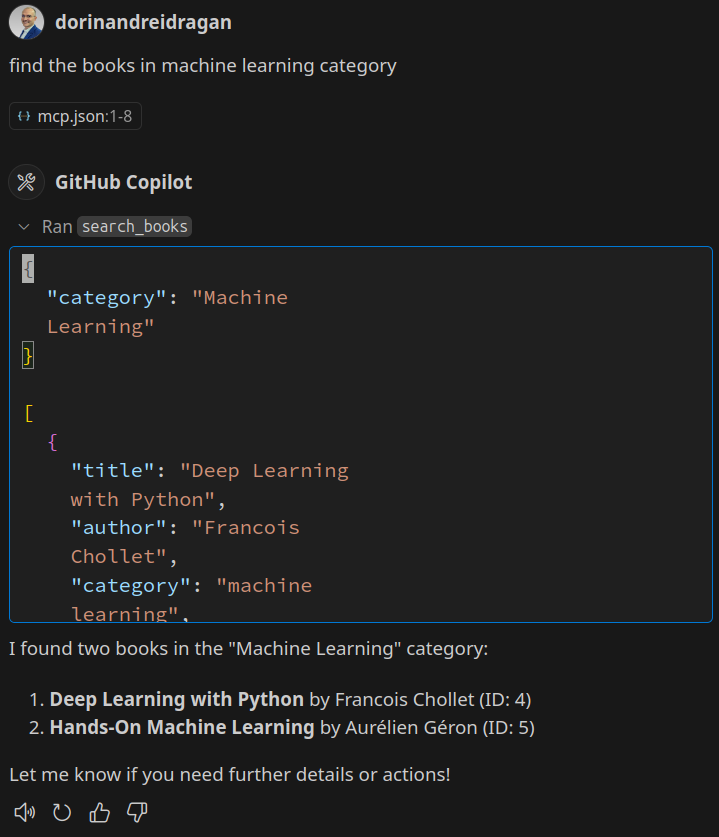This screenshot has height=837, width=719.
Task: Click the dorinandreidragan username
Action: [143, 22]
